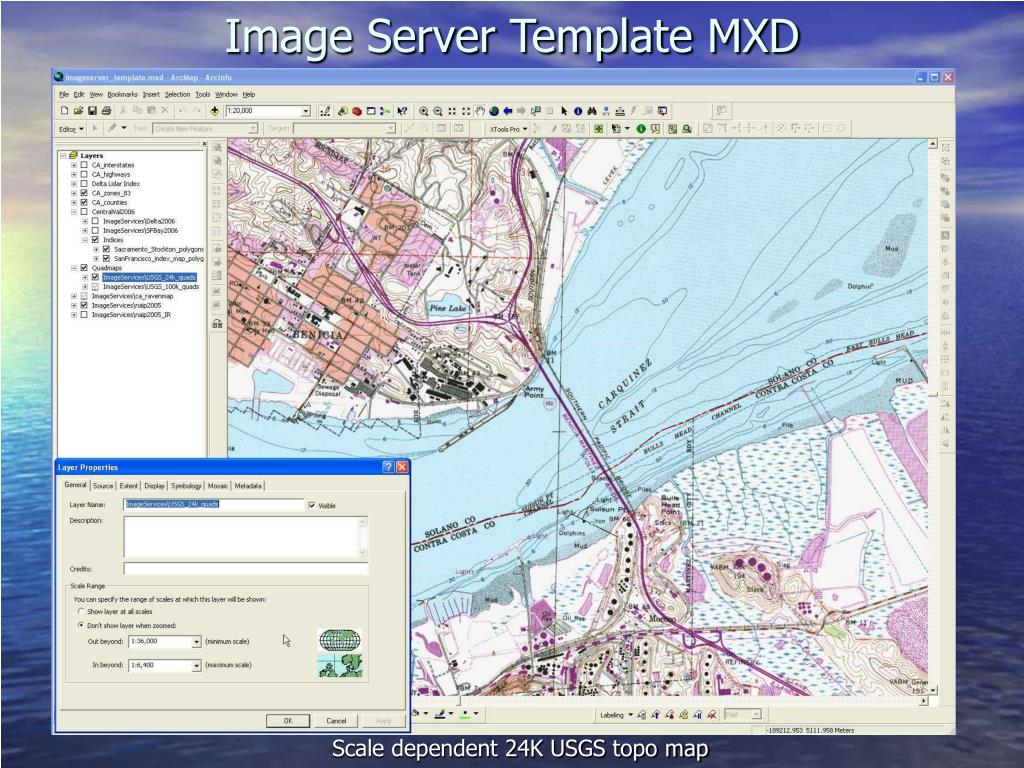Screen dimensions: 1024x768
Task: Click Cancel in Layer Properties
Action: coord(336,720)
